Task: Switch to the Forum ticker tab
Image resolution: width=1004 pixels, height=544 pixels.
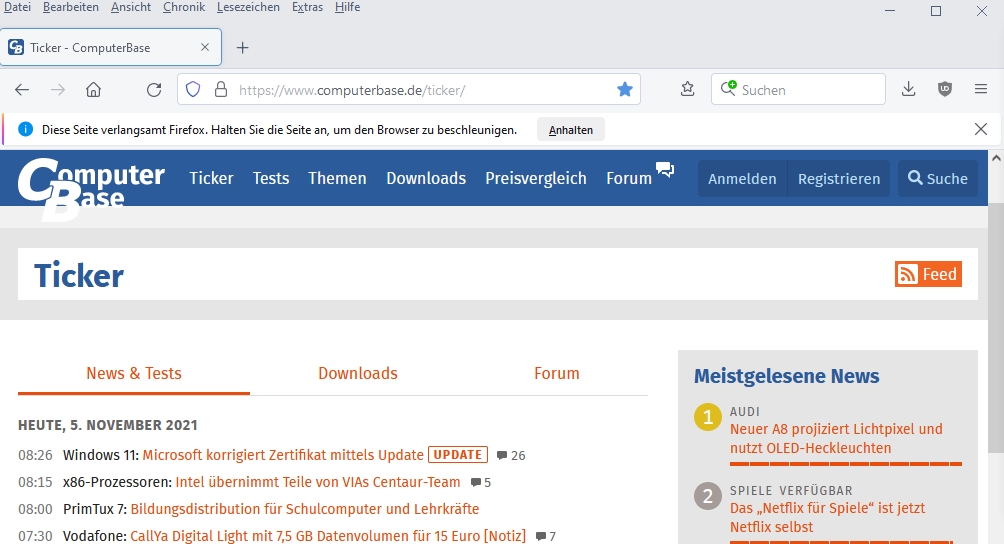Action: point(556,373)
